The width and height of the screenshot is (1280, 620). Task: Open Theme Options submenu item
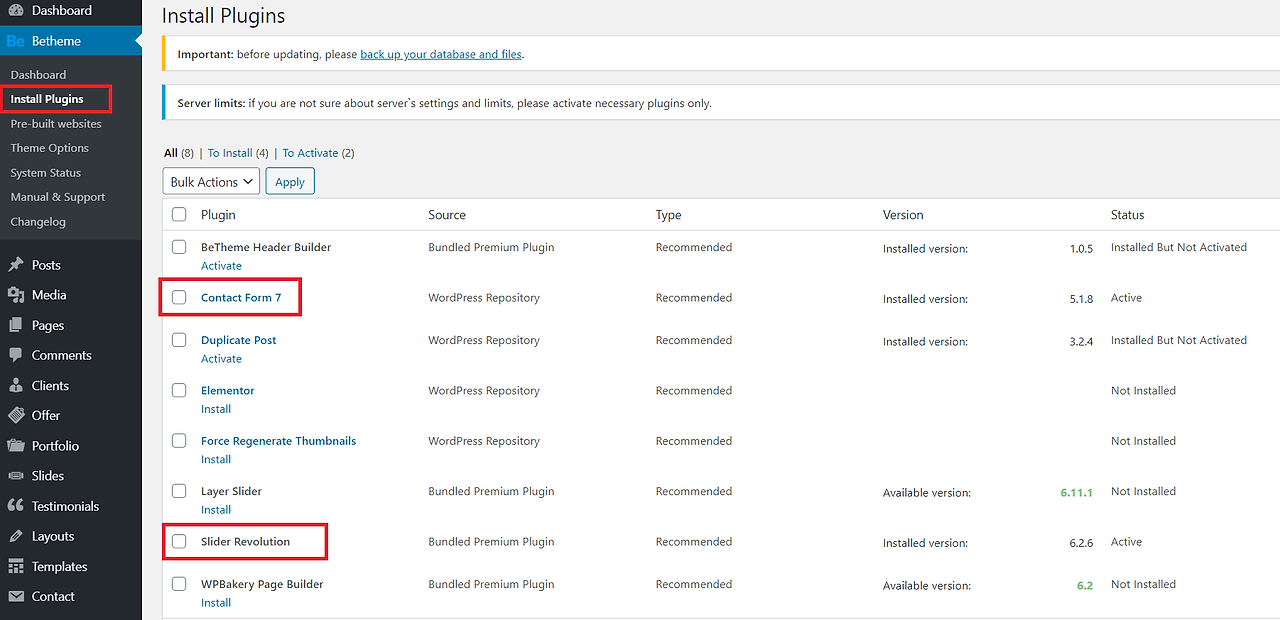point(50,148)
